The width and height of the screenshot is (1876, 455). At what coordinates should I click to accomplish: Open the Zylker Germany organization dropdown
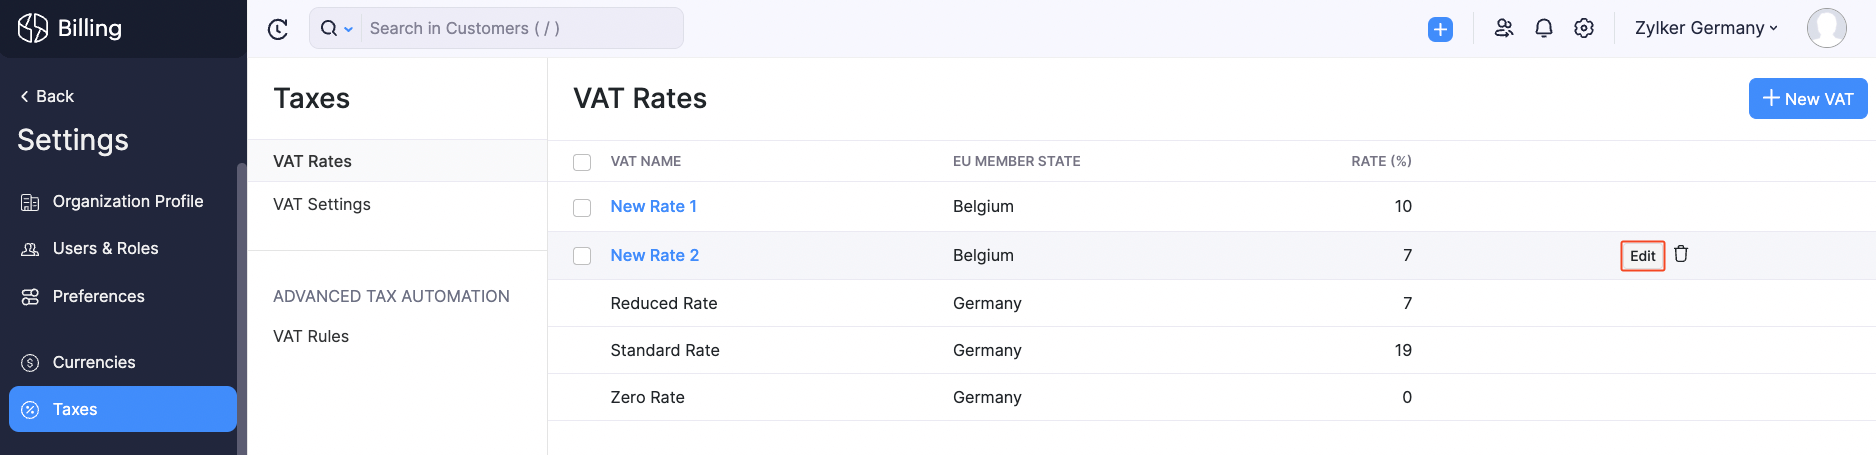point(1706,28)
